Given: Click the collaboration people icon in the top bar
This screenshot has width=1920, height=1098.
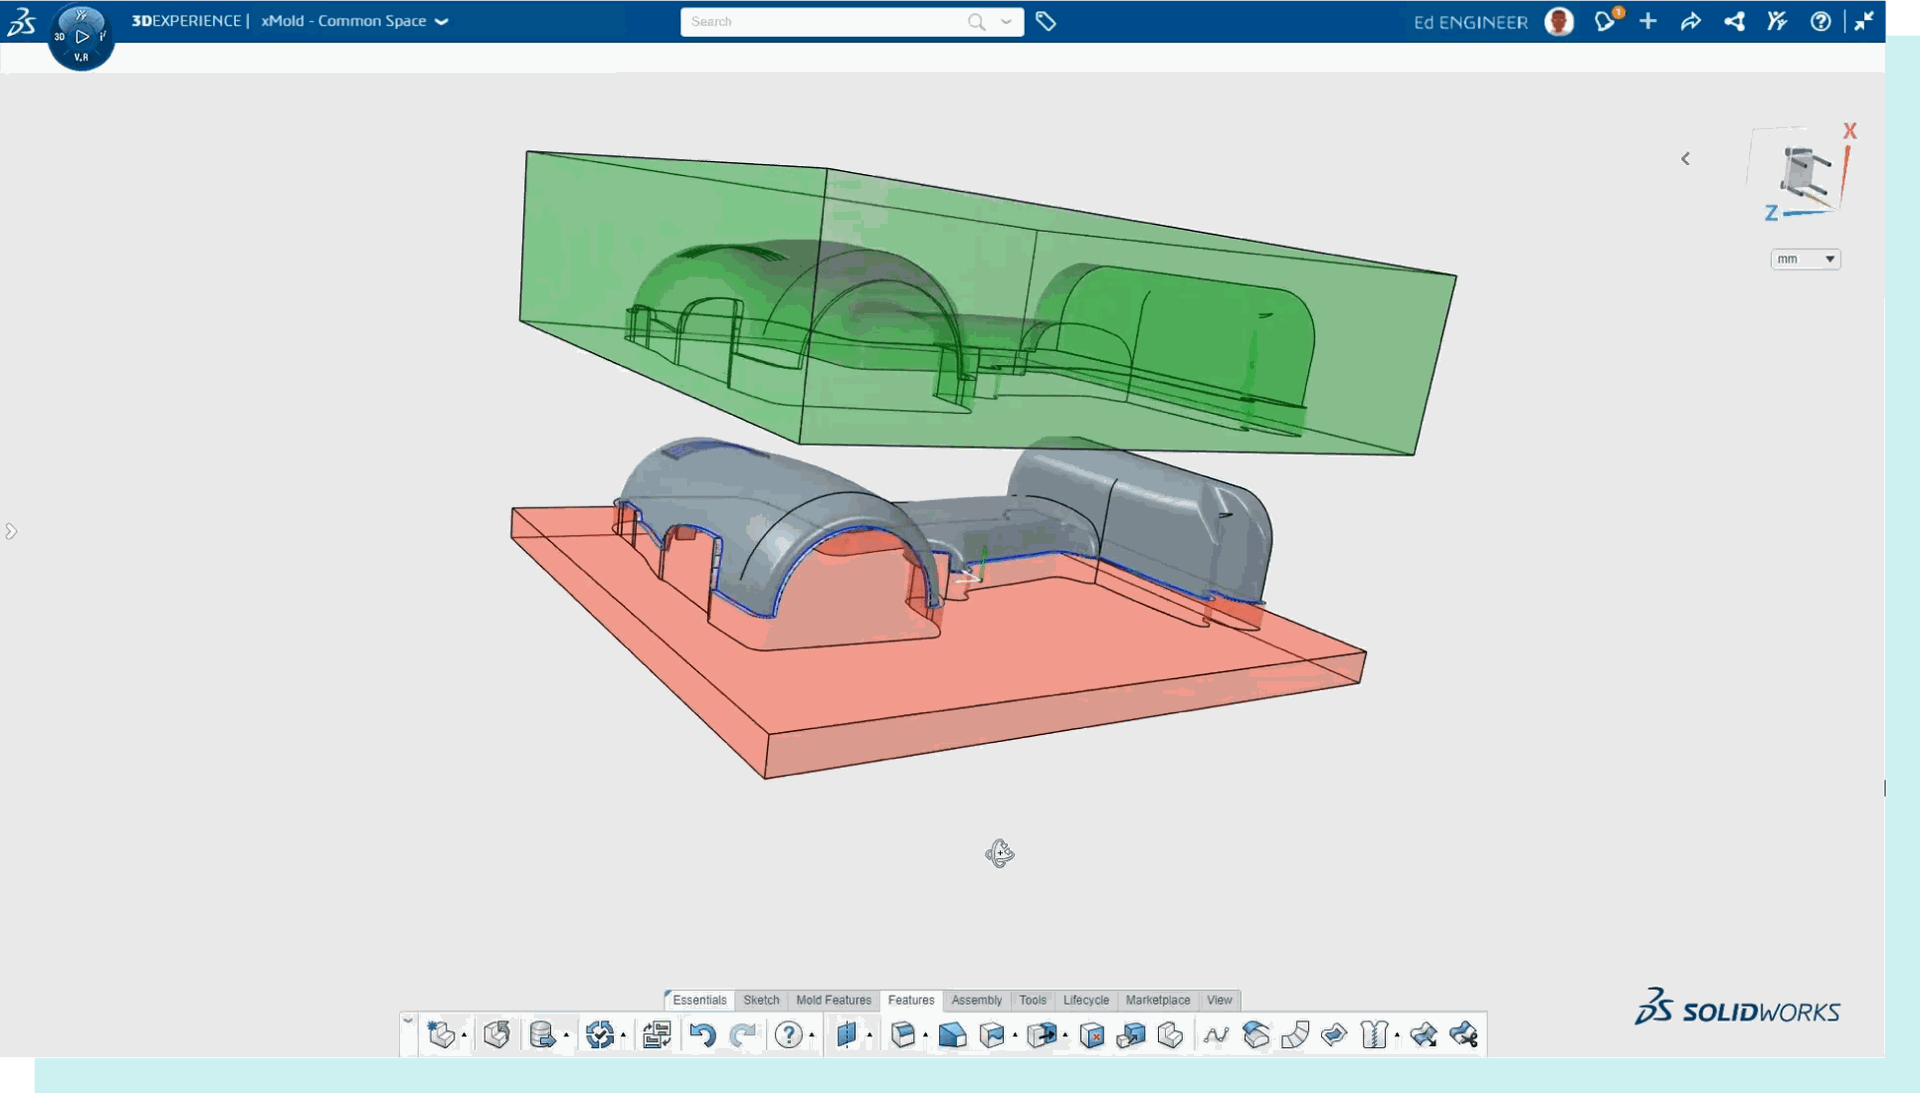Looking at the screenshot, I should 1776,21.
